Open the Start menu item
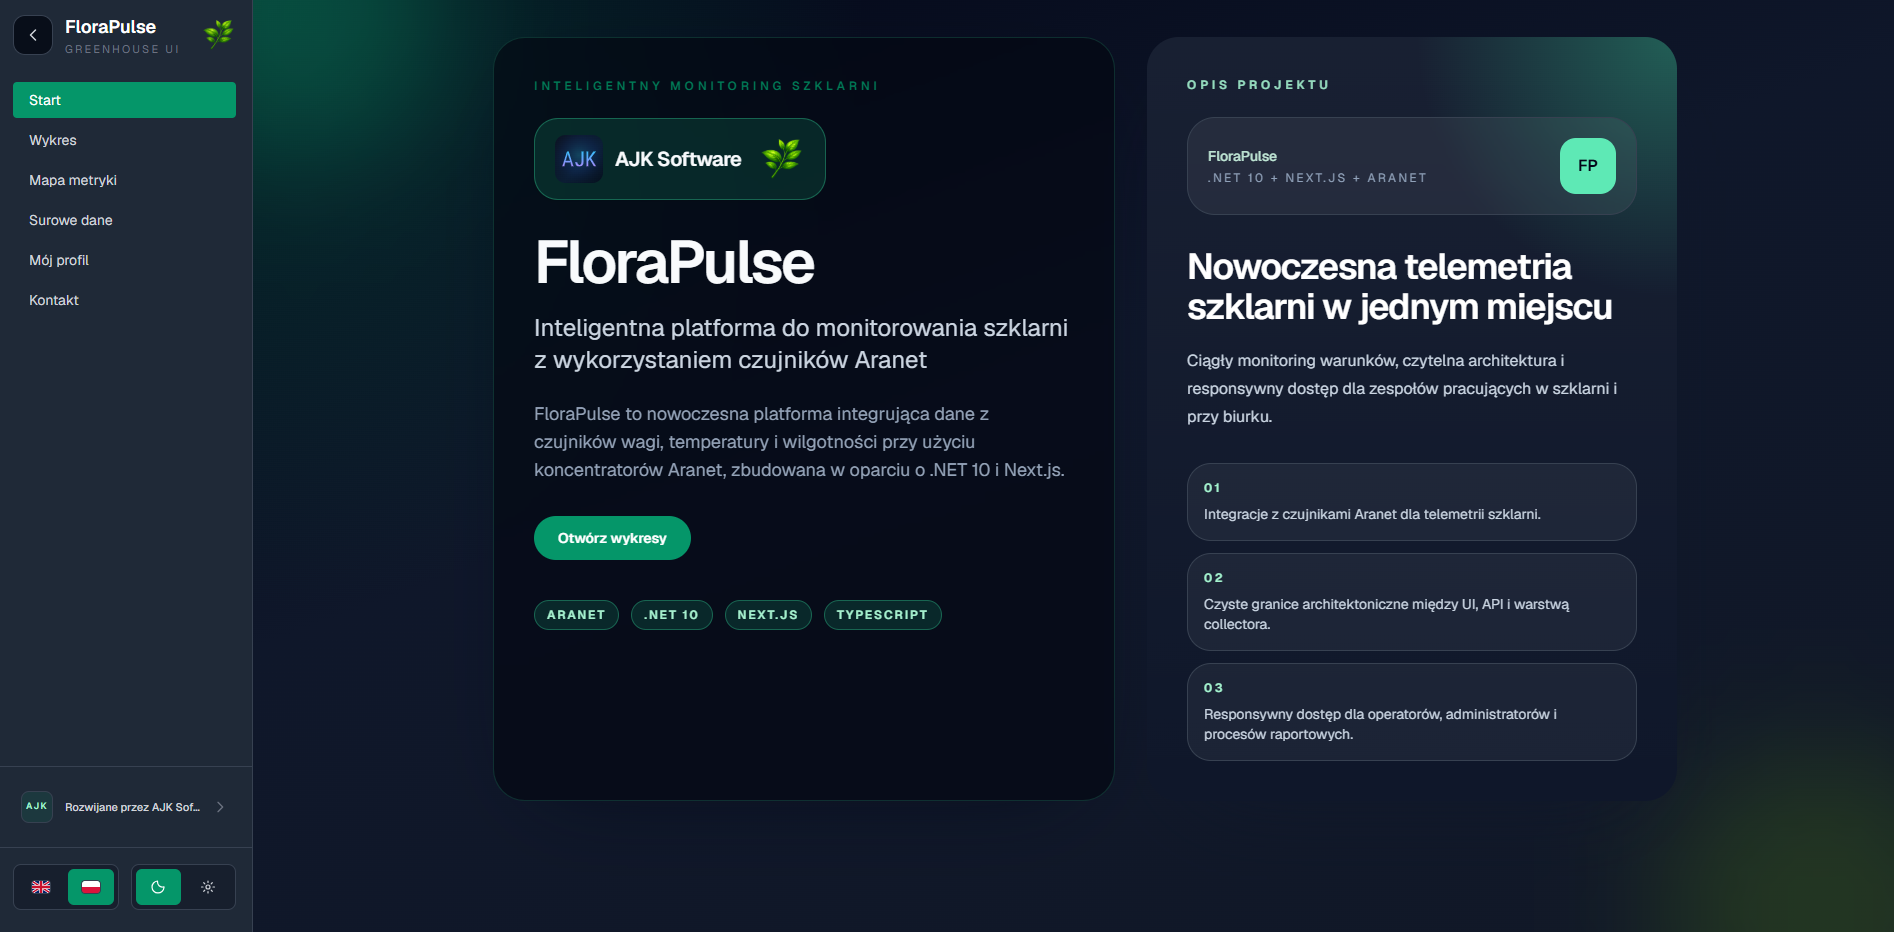This screenshot has height=932, width=1894. point(124,100)
